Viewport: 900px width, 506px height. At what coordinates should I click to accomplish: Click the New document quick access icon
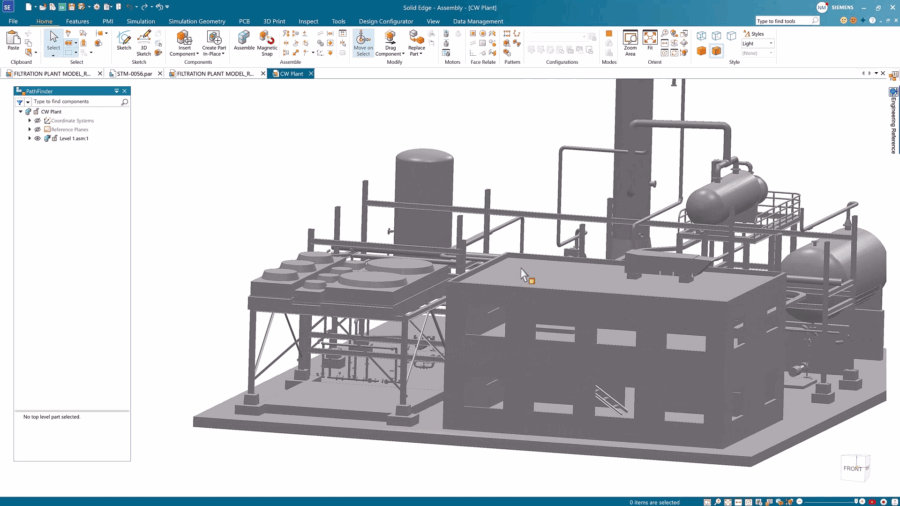28,7
